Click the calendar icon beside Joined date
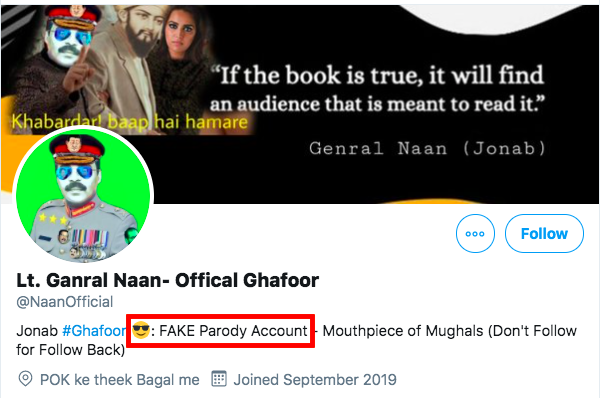603x398 pixels. coord(219,379)
